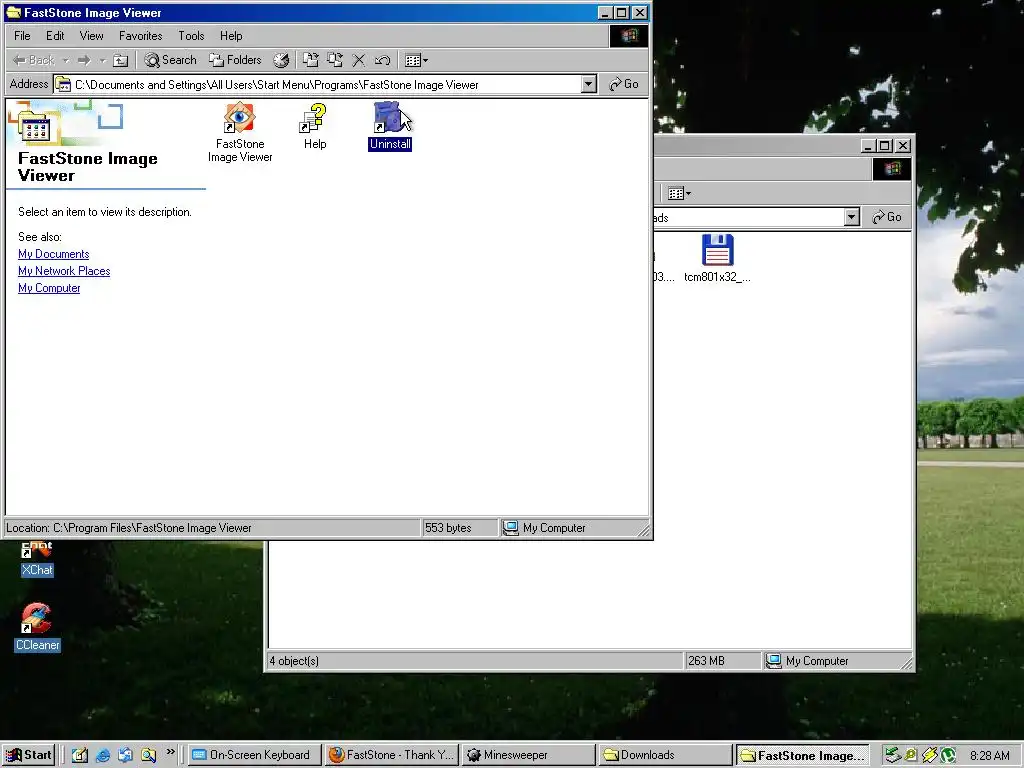Click Show Desktop quick launch icon

80,755
